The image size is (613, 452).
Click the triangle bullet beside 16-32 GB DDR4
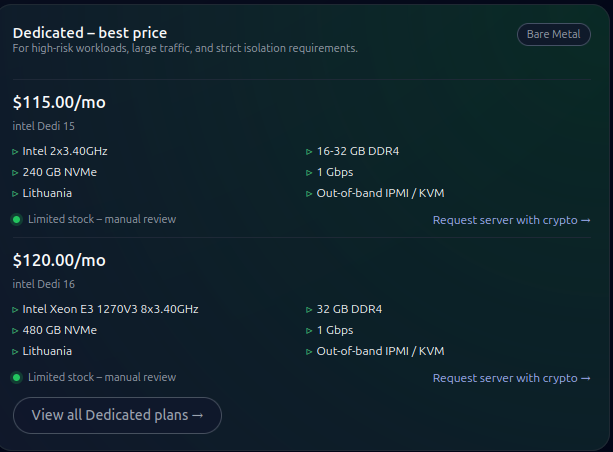(309, 152)
